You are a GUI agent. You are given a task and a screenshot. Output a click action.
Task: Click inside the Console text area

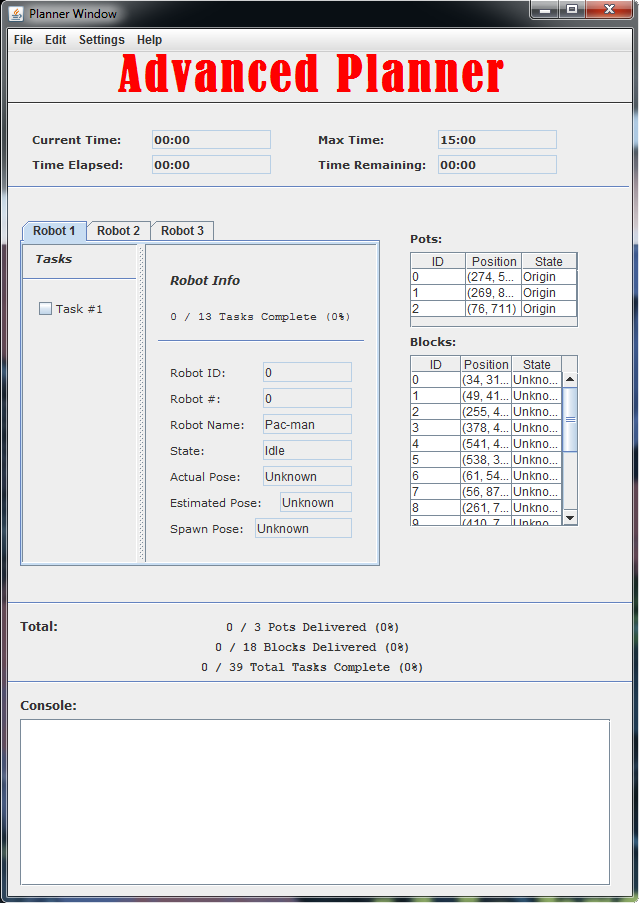click(315, 801)
